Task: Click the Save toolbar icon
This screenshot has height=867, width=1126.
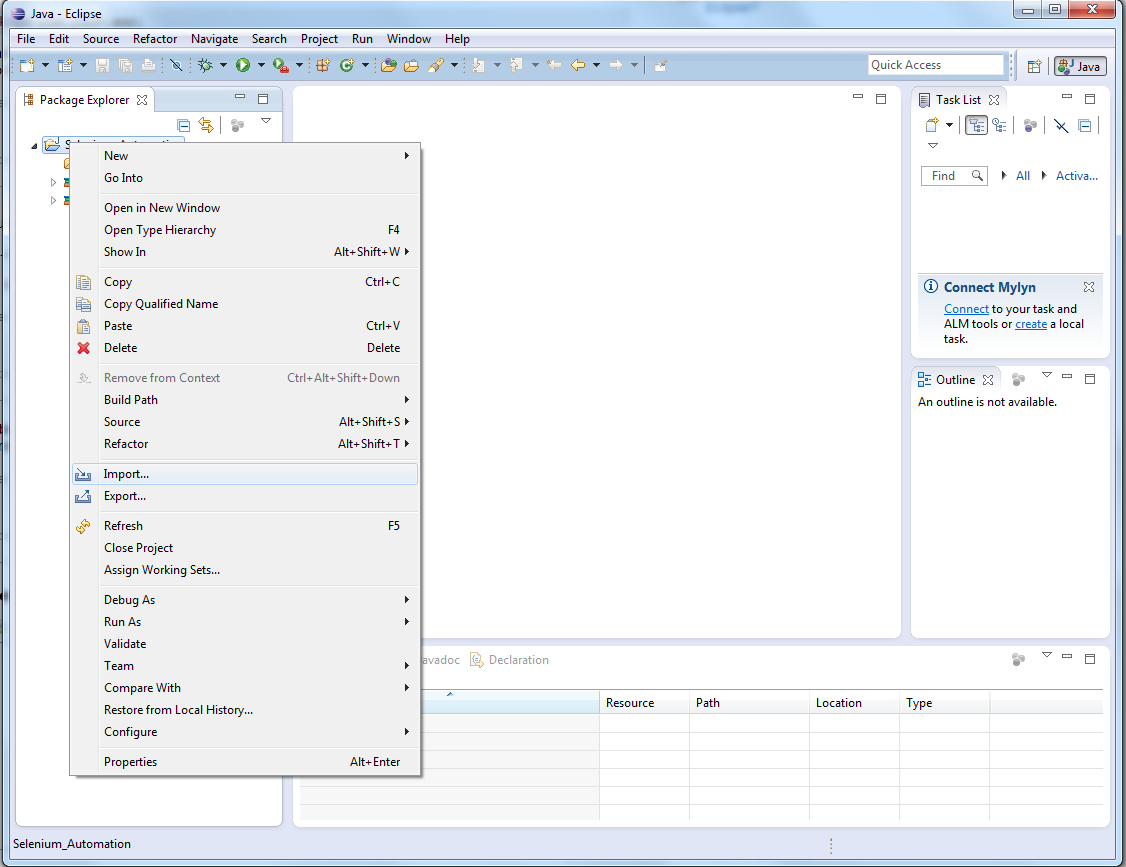Action: (x=102, y=65)
